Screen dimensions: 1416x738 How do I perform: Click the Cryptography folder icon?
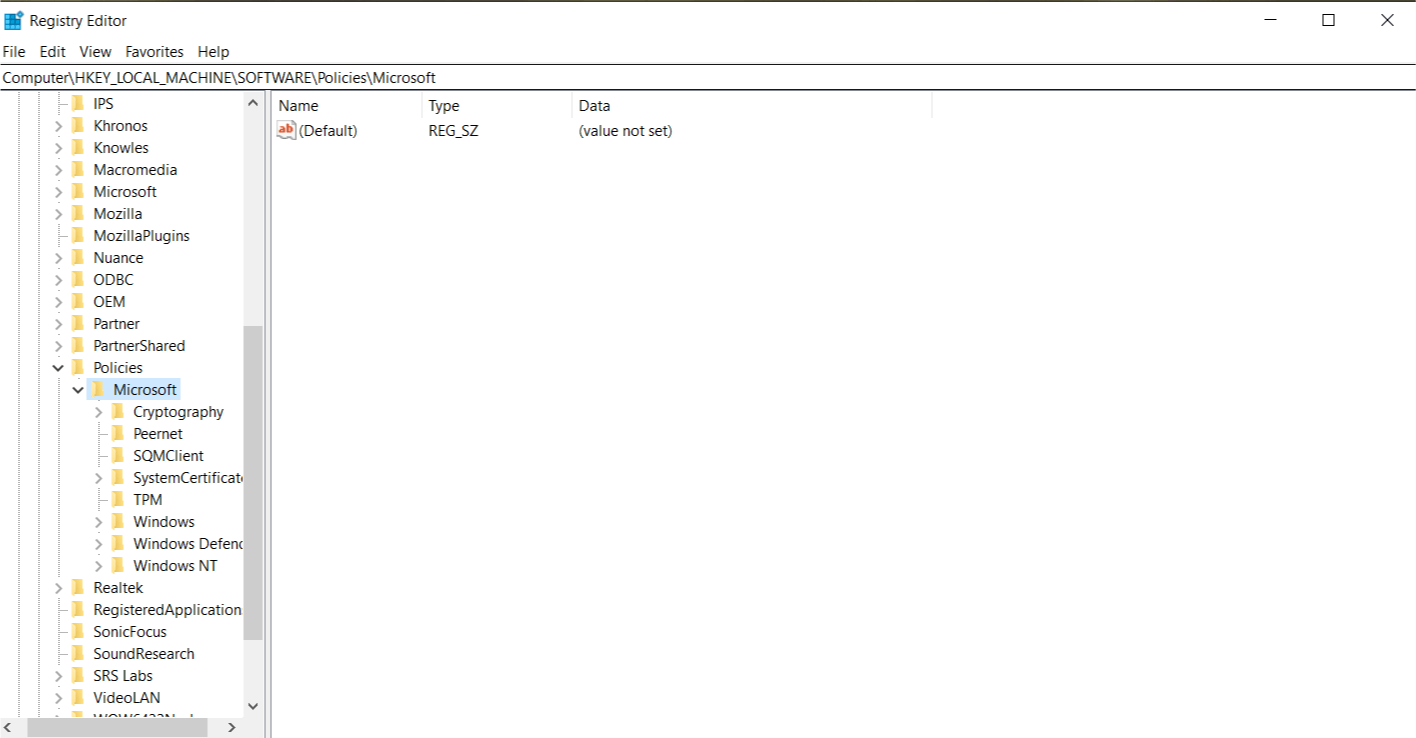pos(117,412)
